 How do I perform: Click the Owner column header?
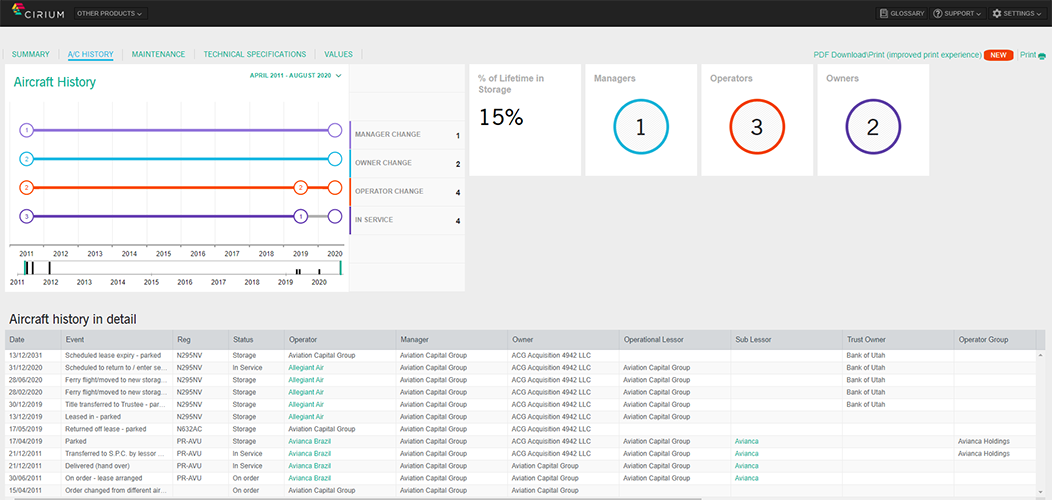pos(563,340)
